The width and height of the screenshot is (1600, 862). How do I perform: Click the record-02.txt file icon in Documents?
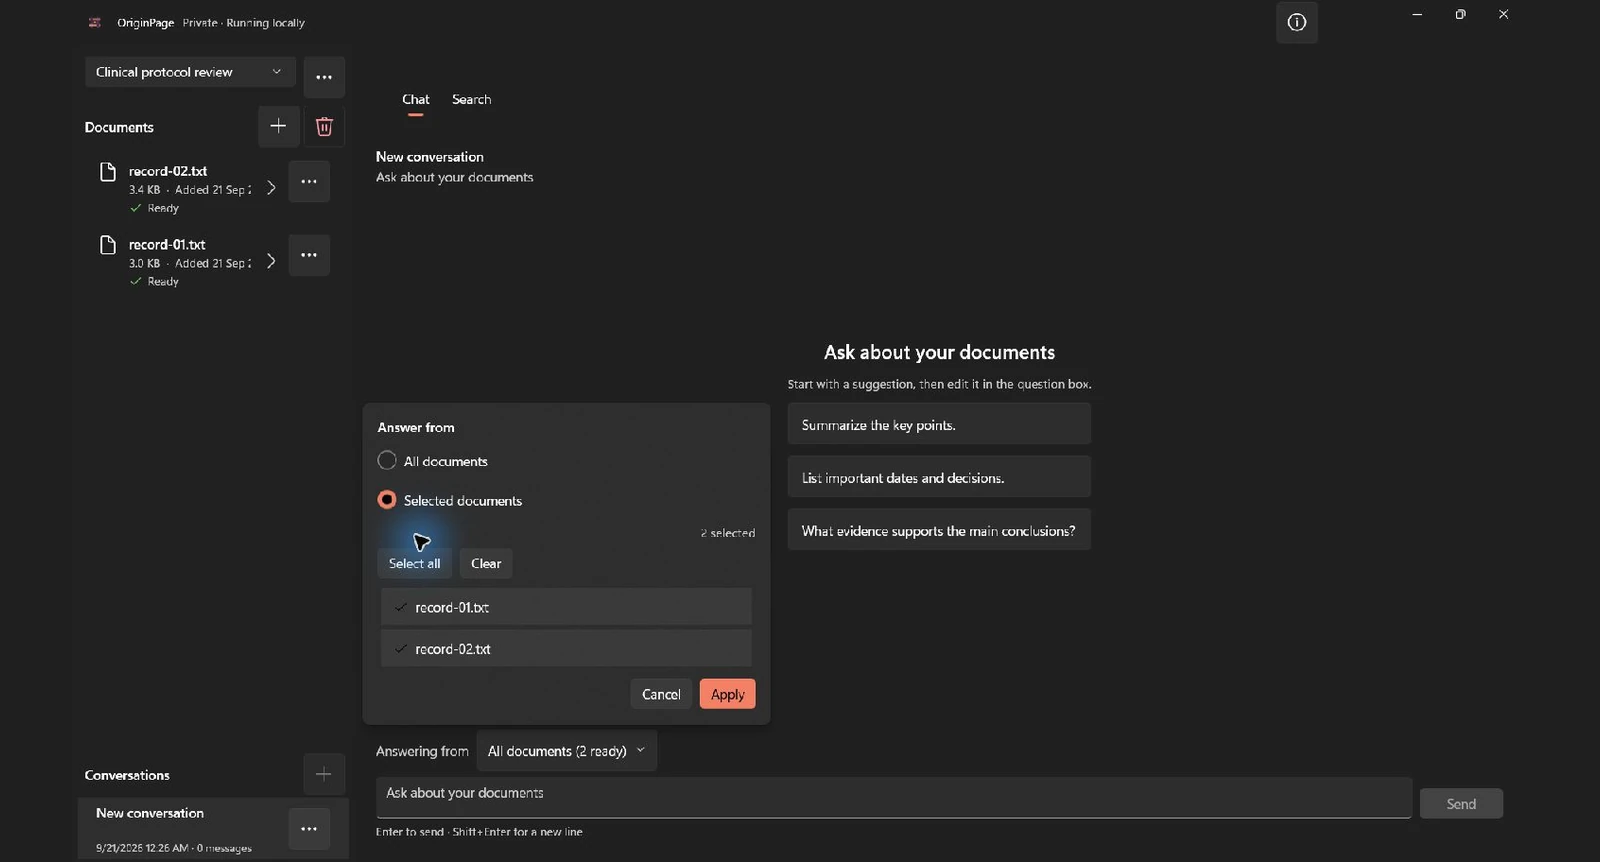click(108, 172)
